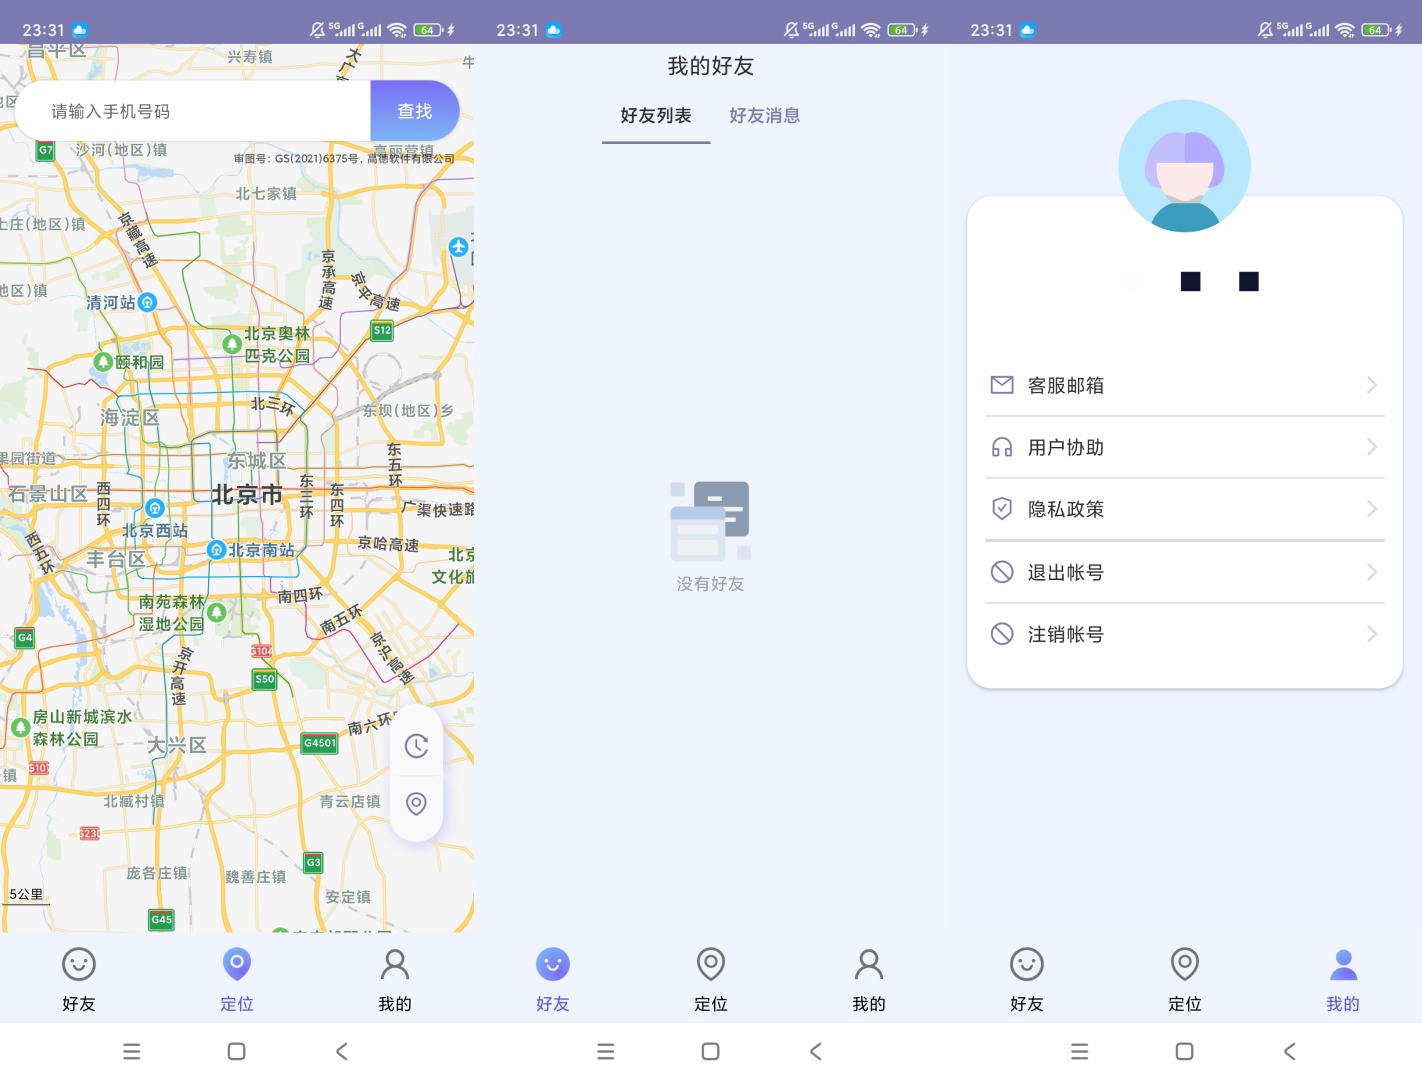Image resolution: width=1422 pixels, height=1080 pixels.
Task: Tap the airport marker on the map
Action: pyautogui.click(x=458, y=246)
